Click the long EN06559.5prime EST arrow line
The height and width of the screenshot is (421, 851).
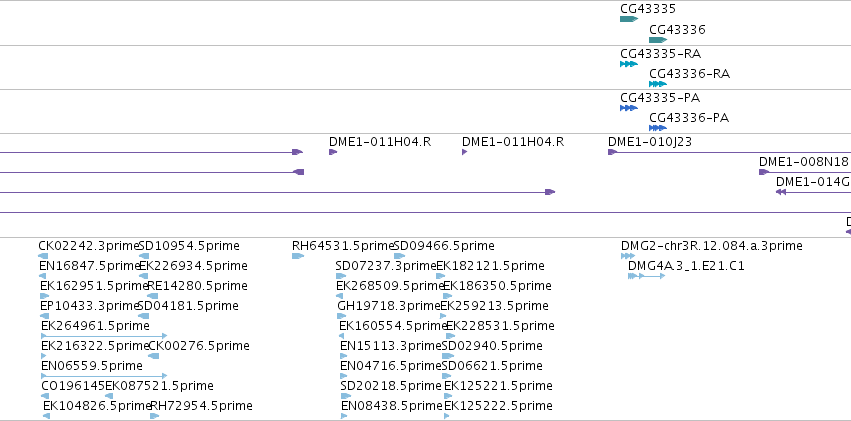tap(104, 376)
